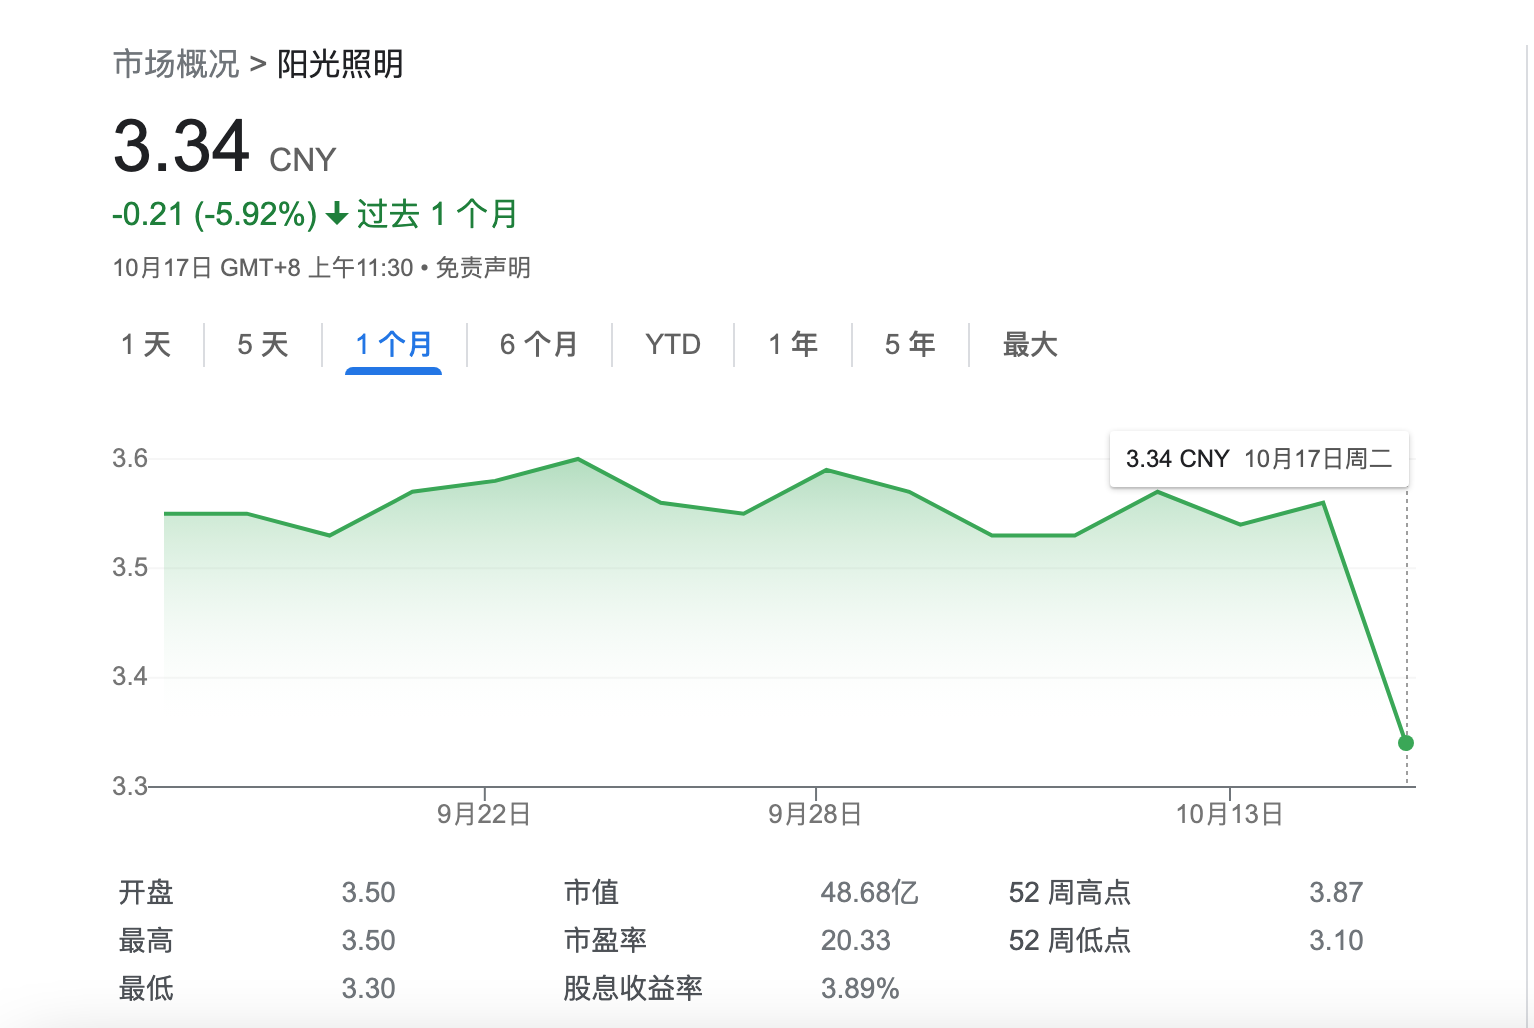Click the 免责声明 disclaimer link
Viewport: 1534px width, 1028px height.
(x=483, y=268)
